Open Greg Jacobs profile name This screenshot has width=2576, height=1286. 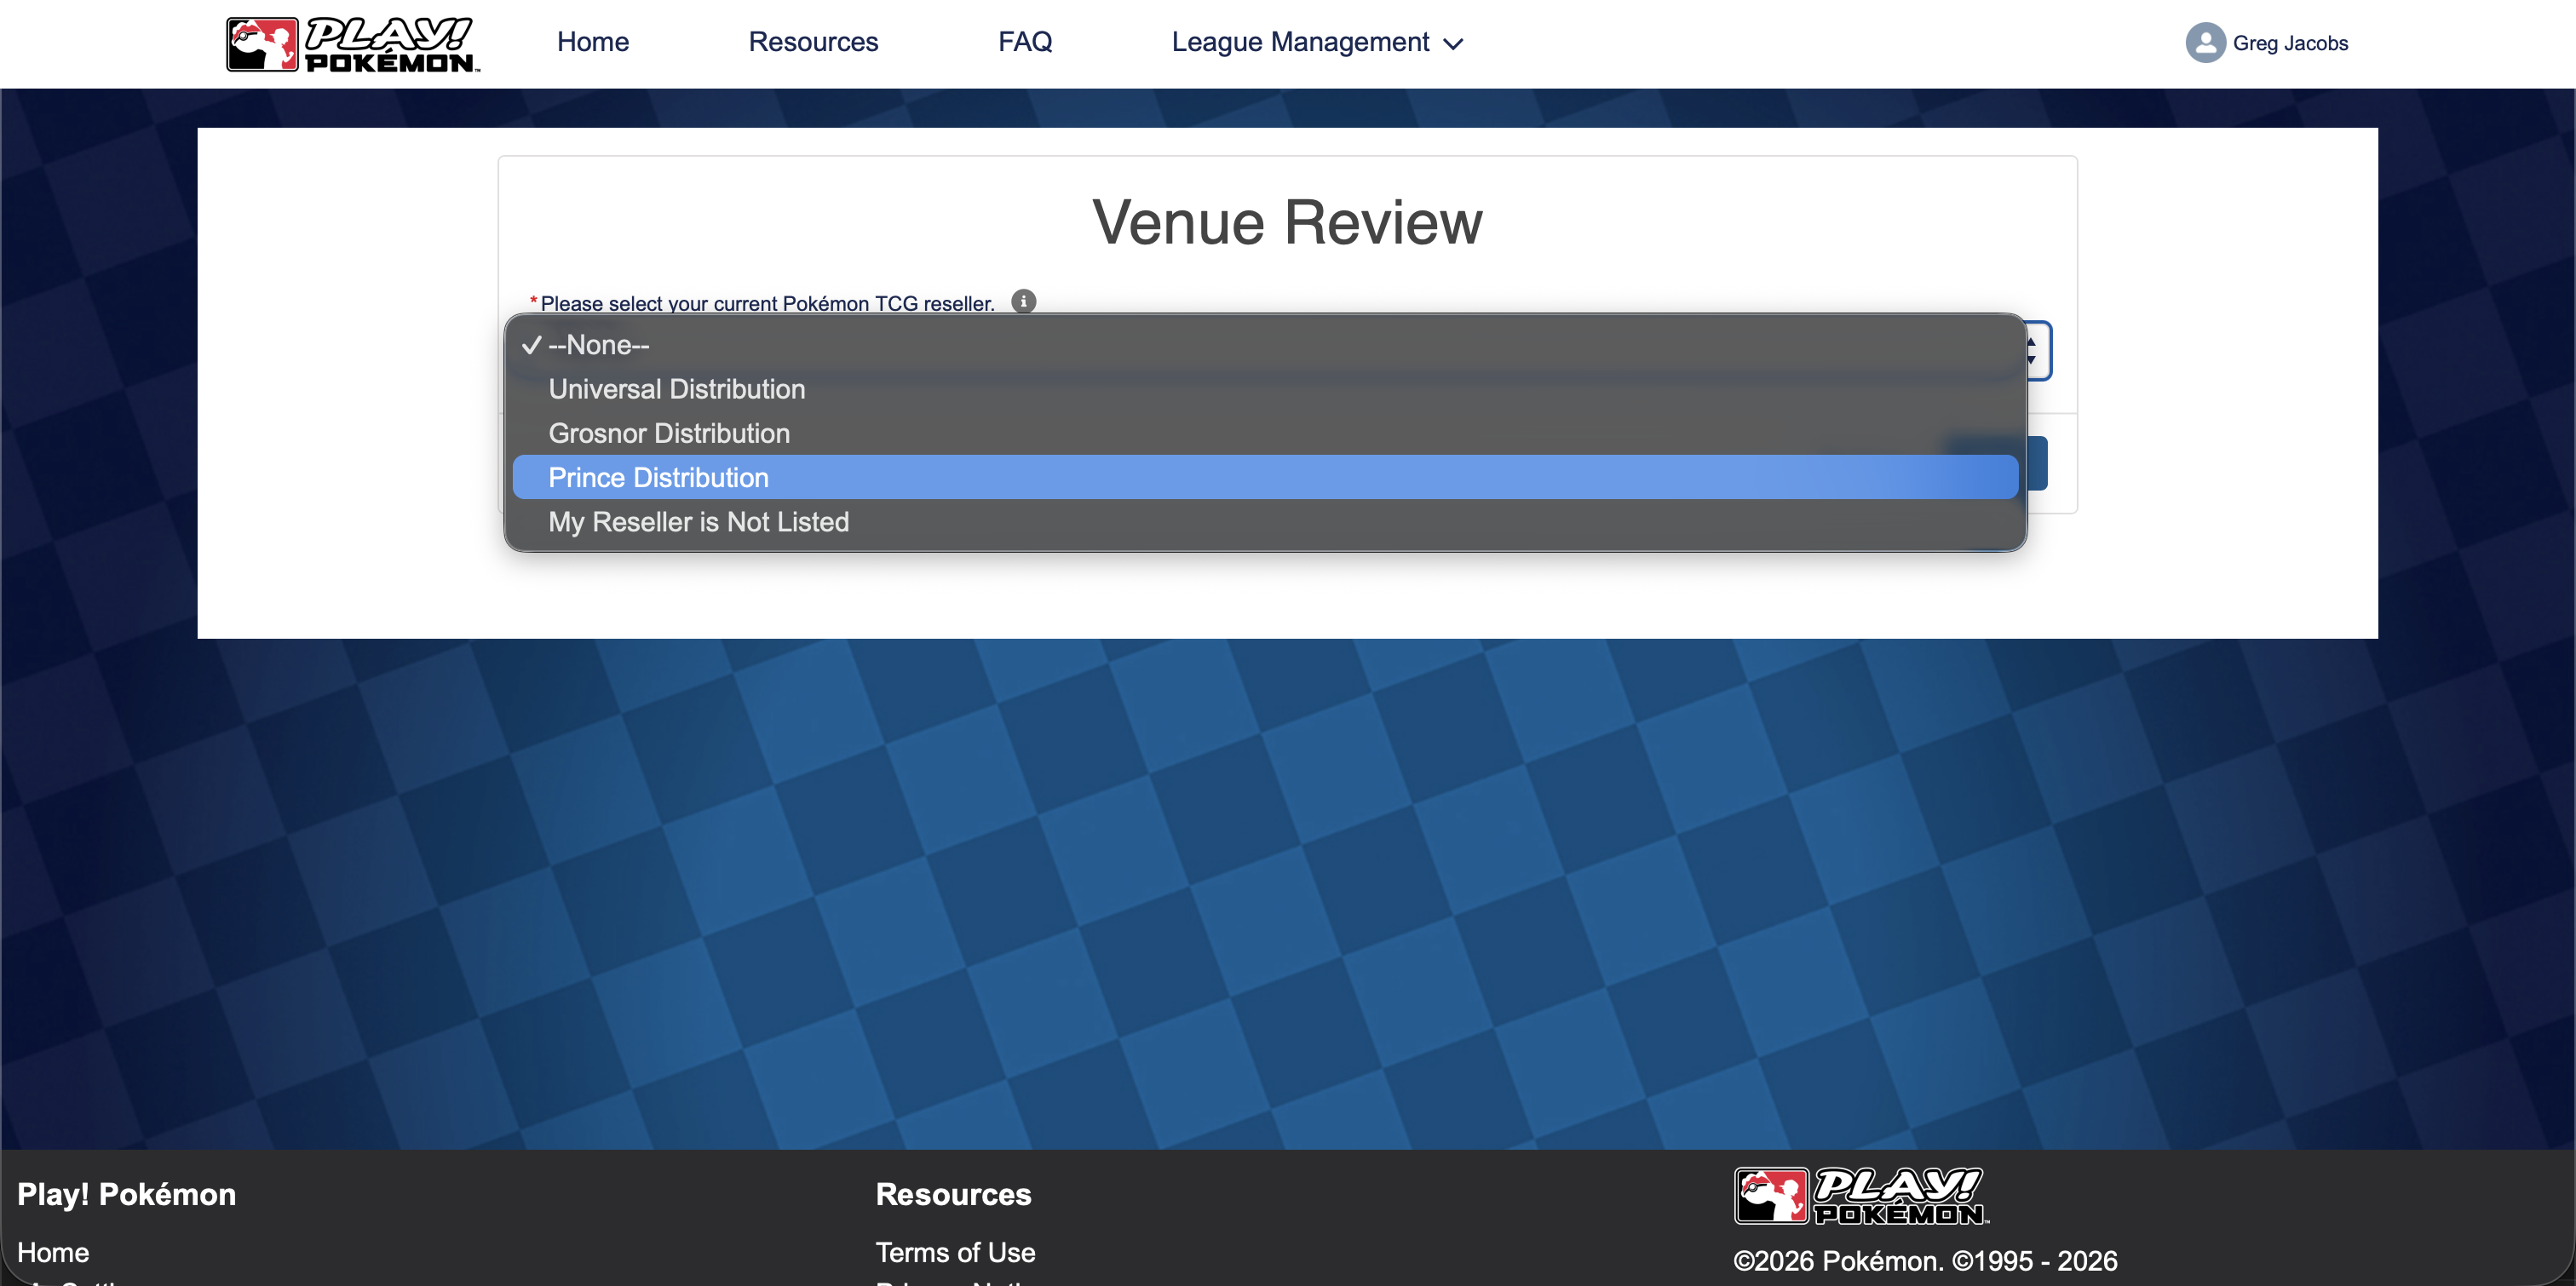coord(2289,43)
